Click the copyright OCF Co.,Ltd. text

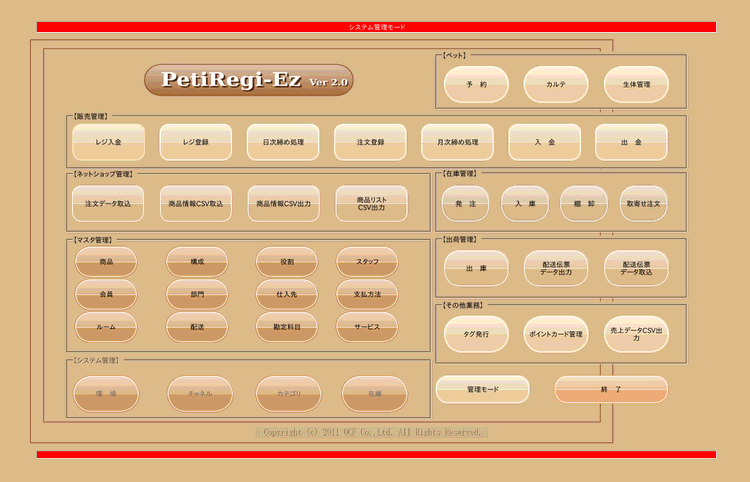click(x=372, y=432)
